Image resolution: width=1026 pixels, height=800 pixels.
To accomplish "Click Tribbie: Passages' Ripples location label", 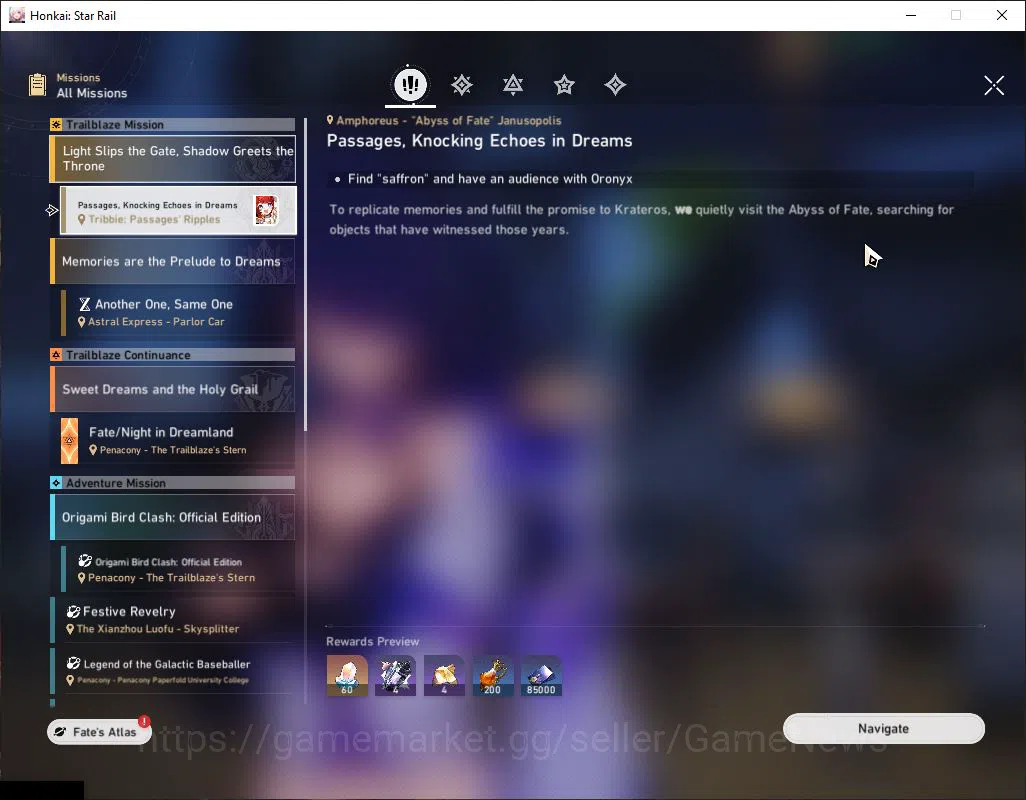I will [154, 219].
